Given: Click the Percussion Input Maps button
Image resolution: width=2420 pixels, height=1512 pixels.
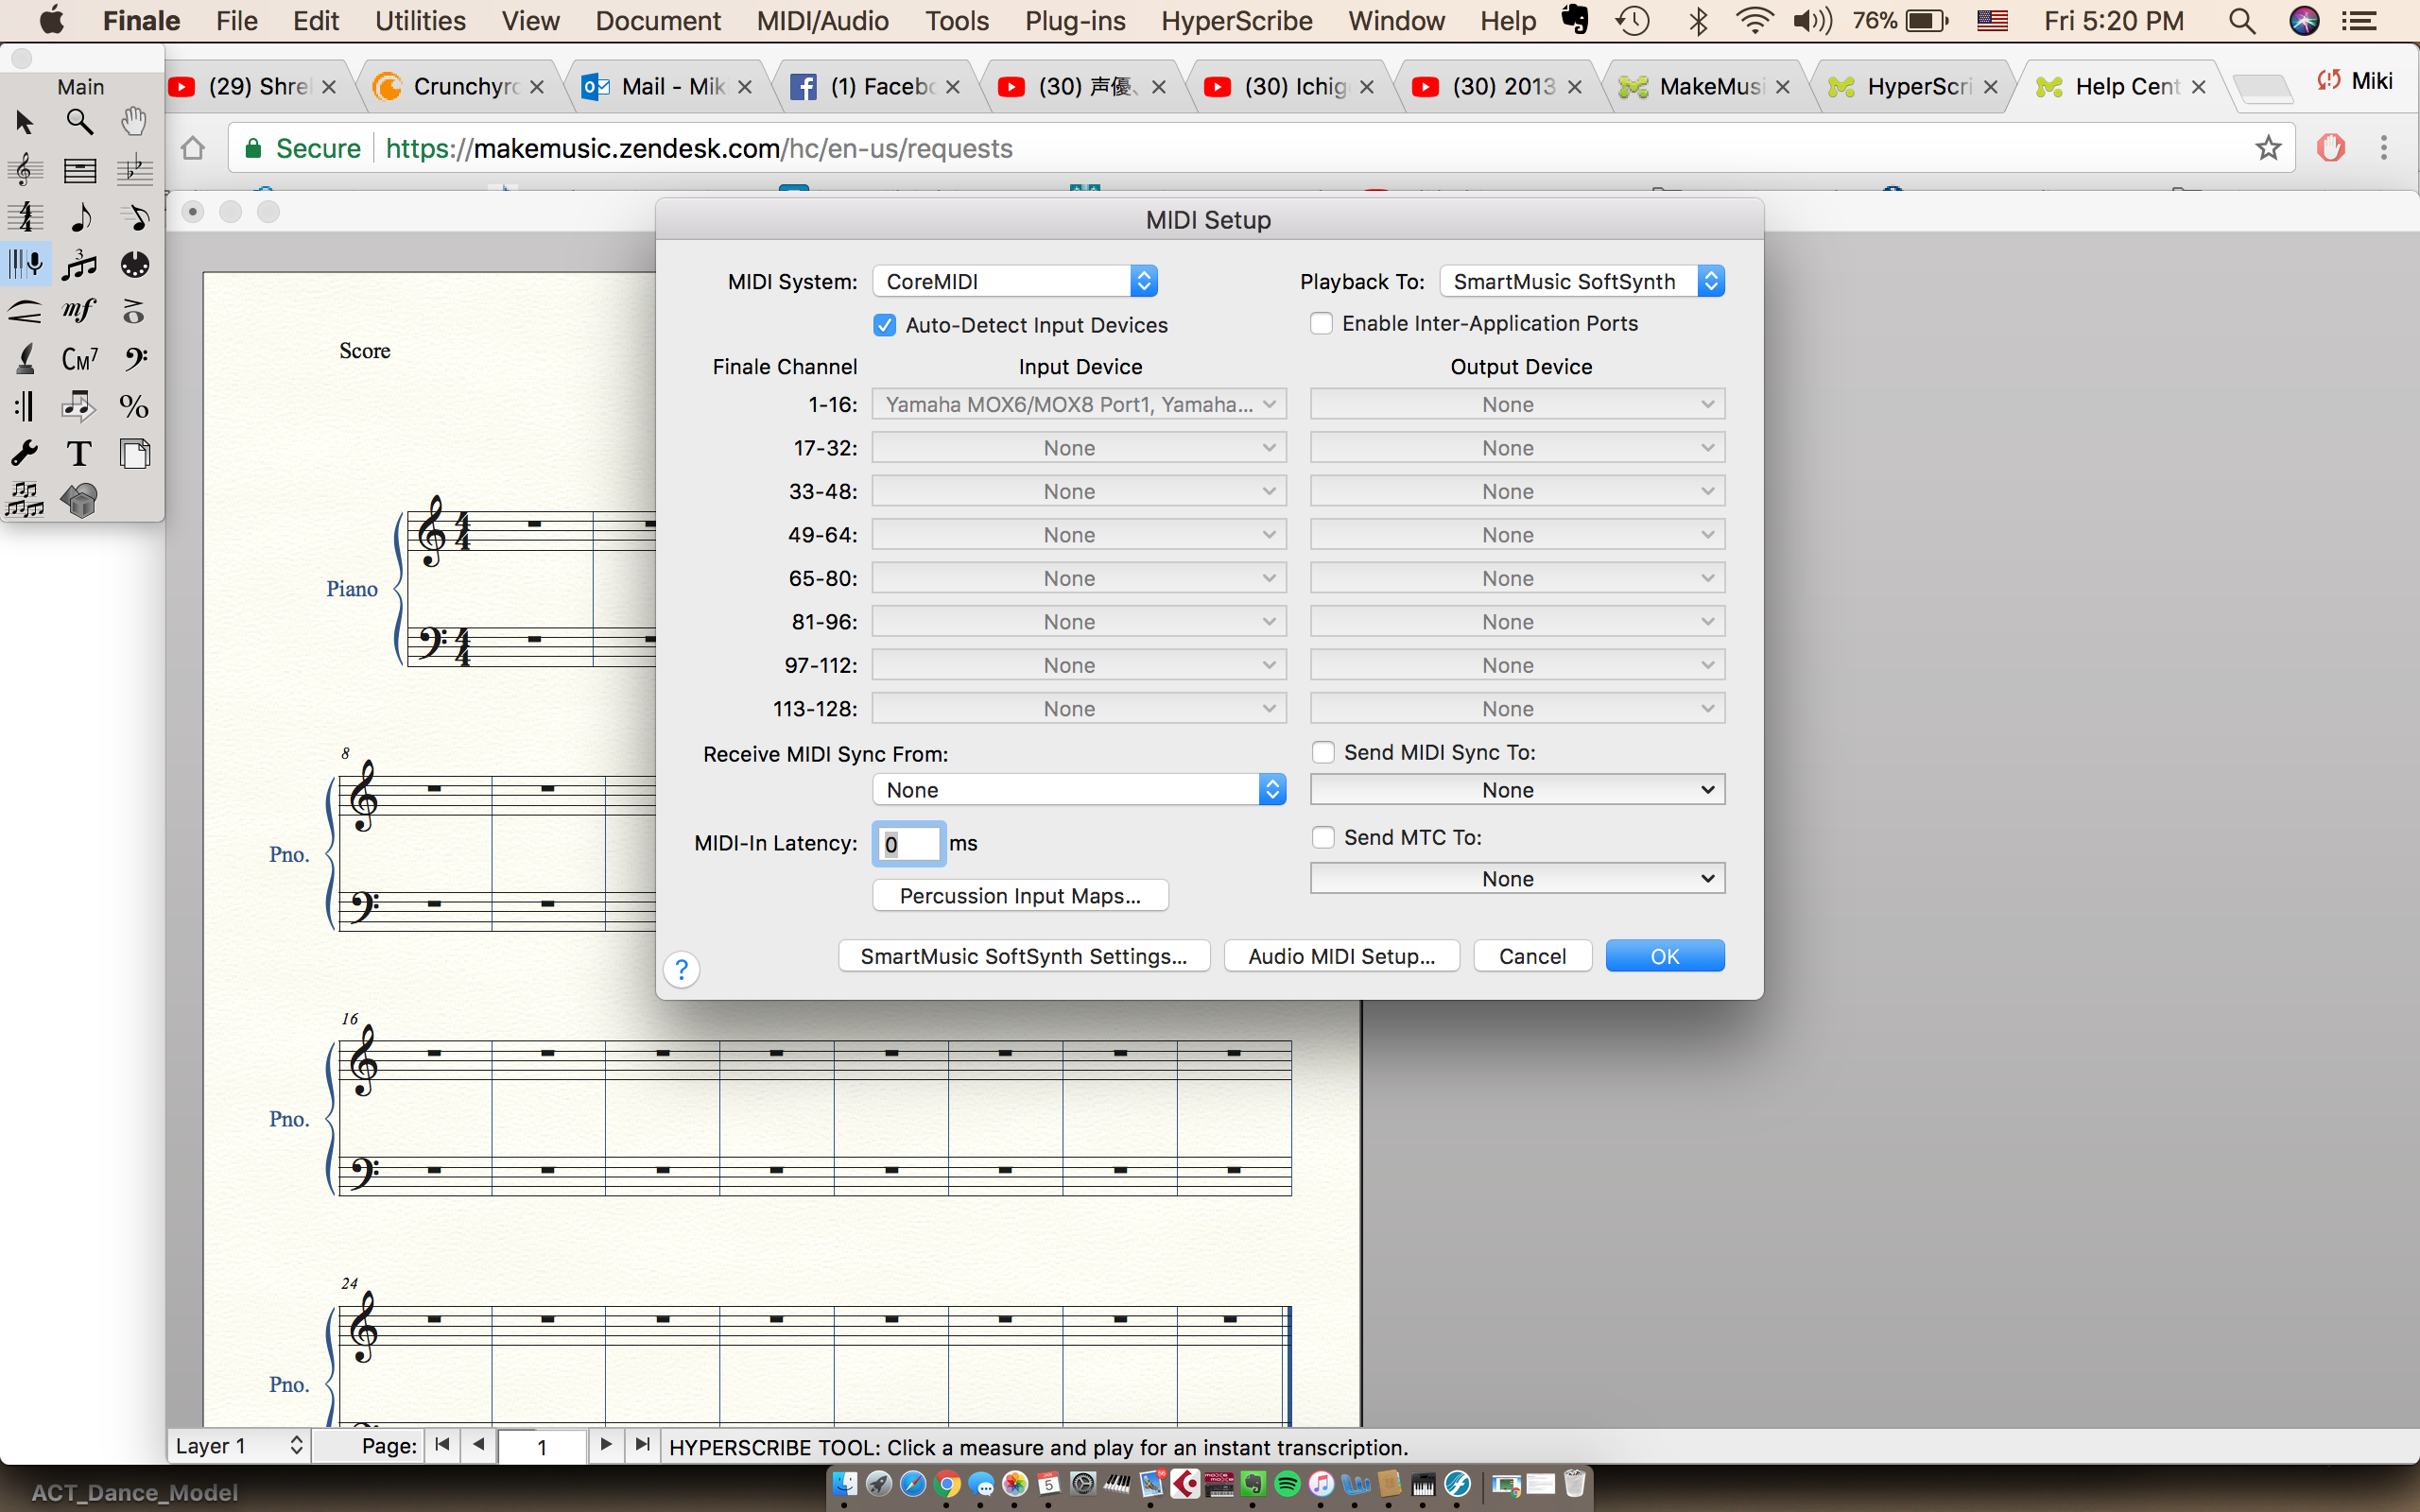Looking at the screenshot, I should point(1020,896).
